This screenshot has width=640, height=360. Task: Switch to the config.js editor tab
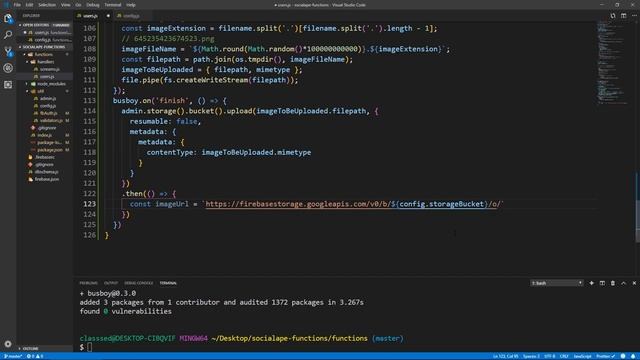(x=131, y=16)
